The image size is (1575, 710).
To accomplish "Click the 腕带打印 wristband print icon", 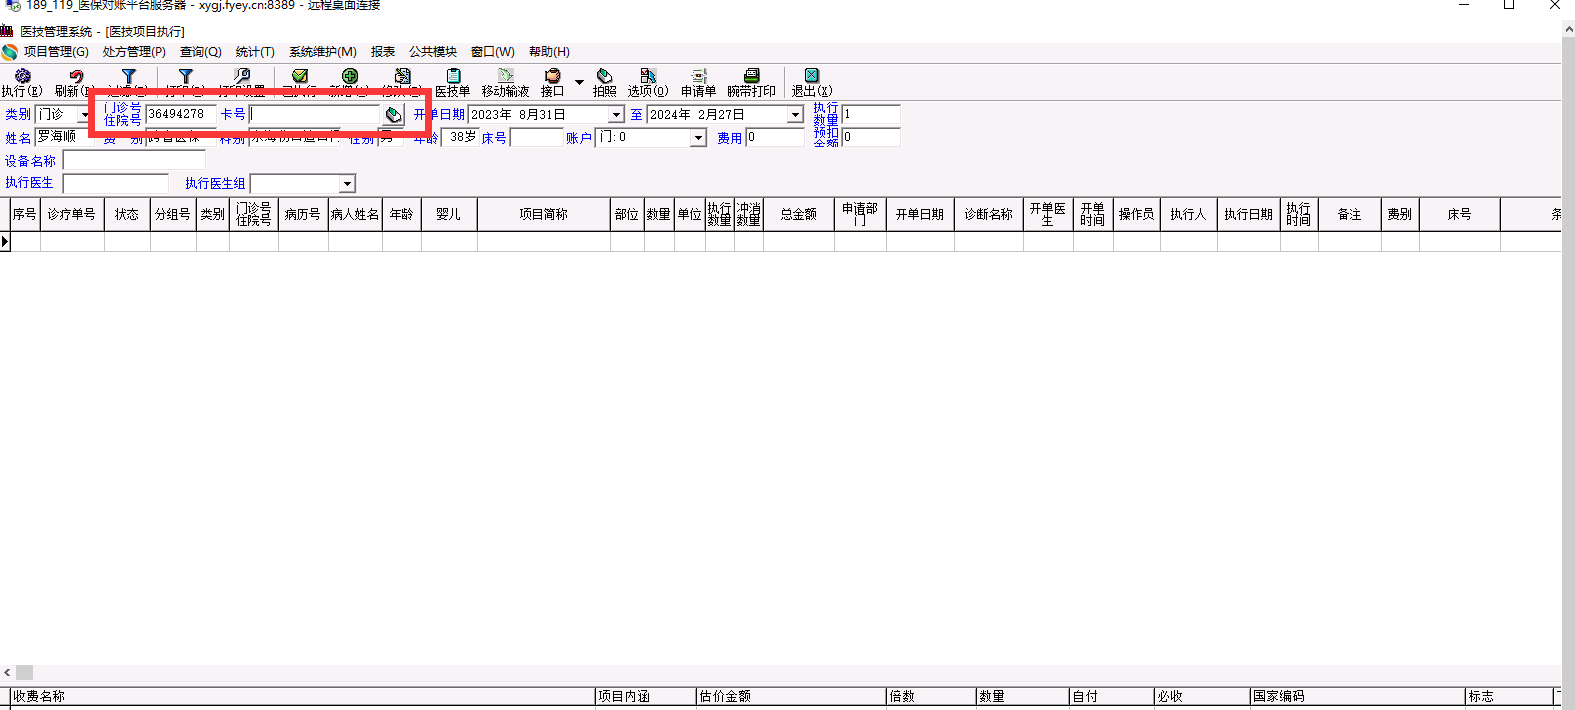I will tap(751, 76).
